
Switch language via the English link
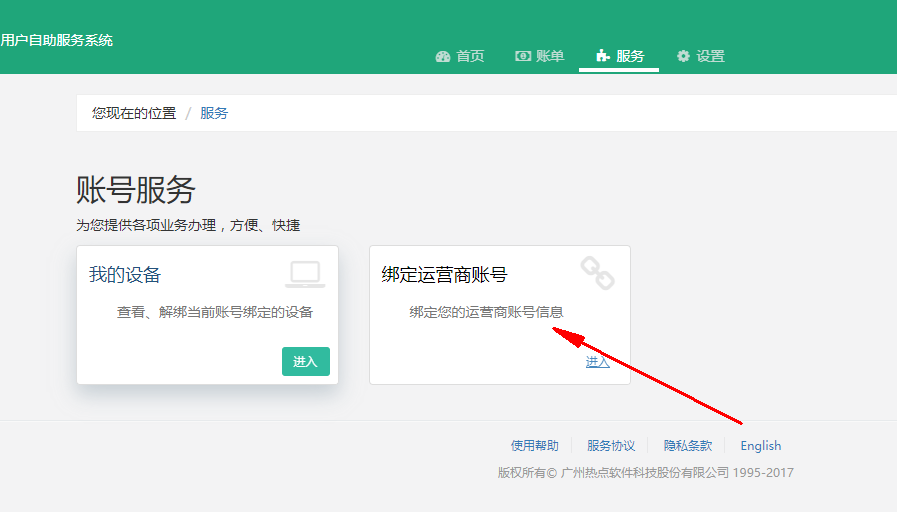pyautogui.click(x=760, y=446)
